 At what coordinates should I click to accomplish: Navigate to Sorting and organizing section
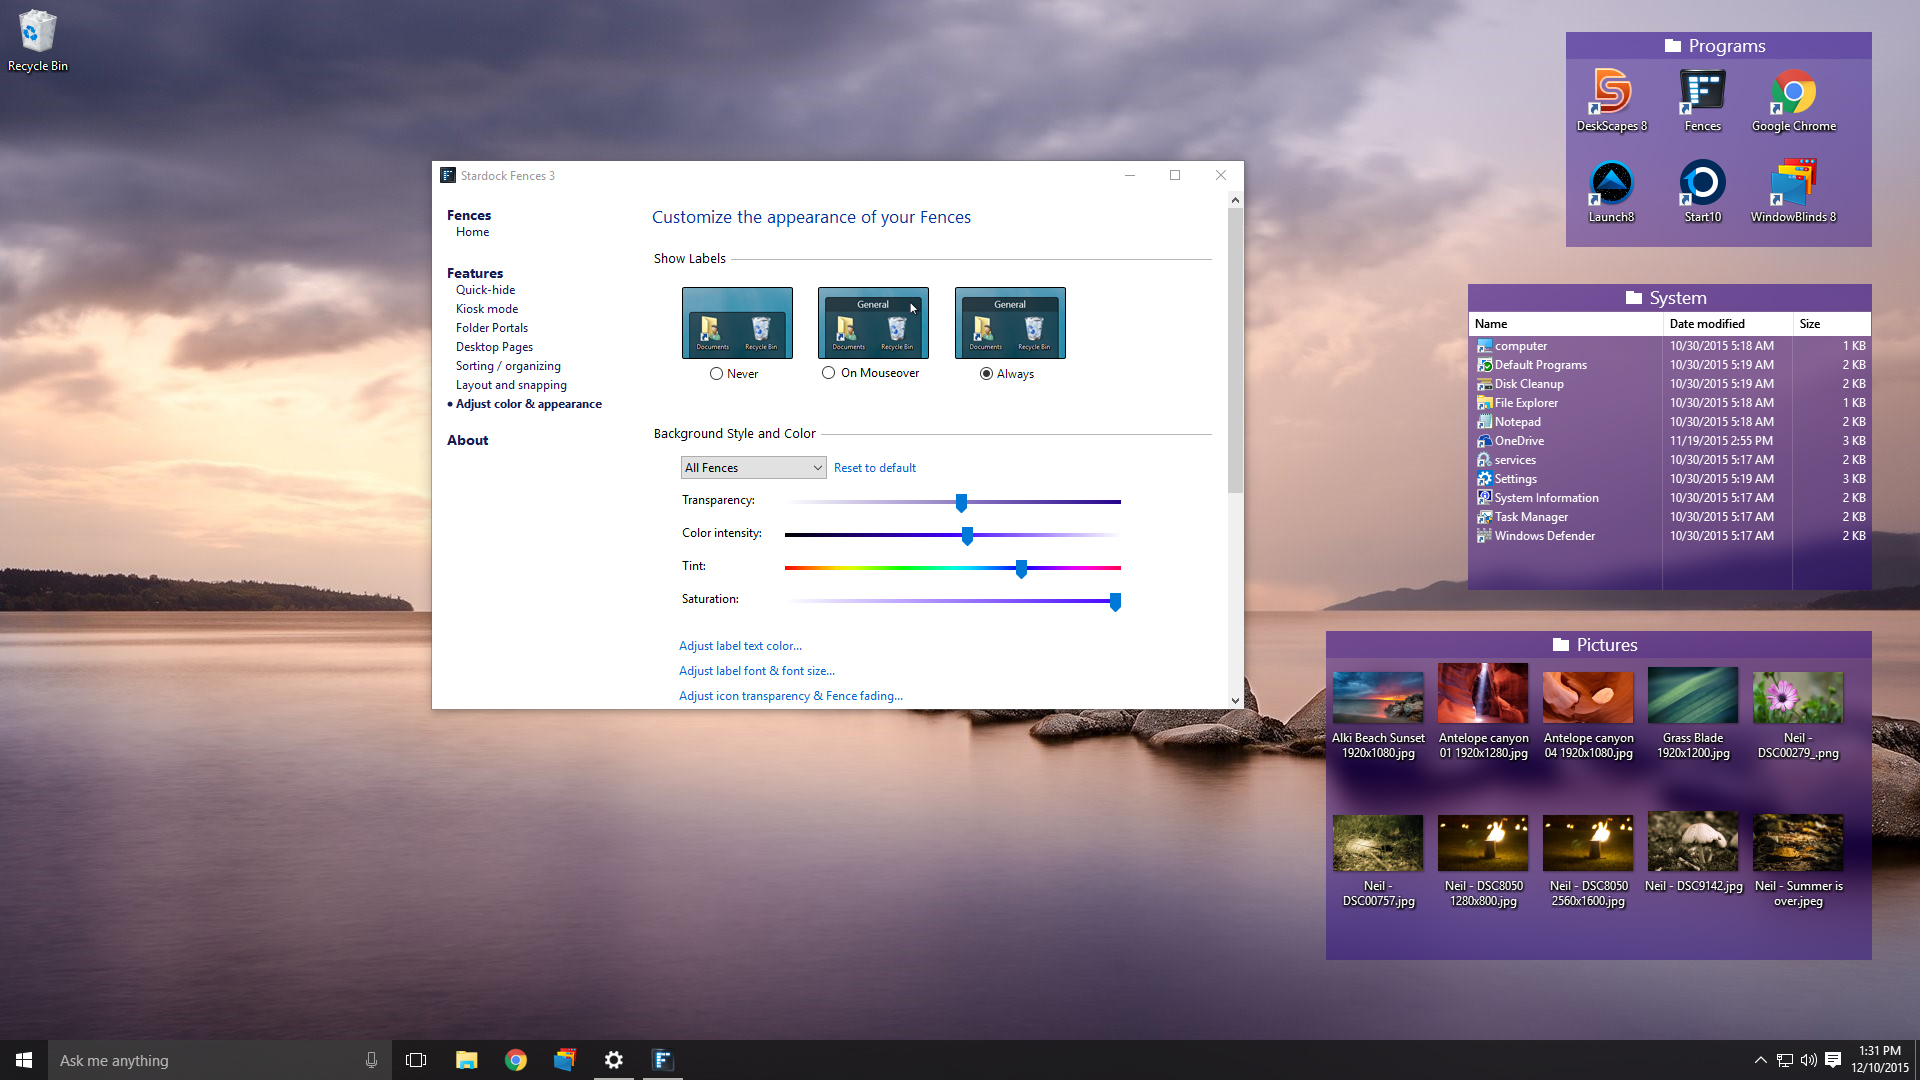click(508, 365)
